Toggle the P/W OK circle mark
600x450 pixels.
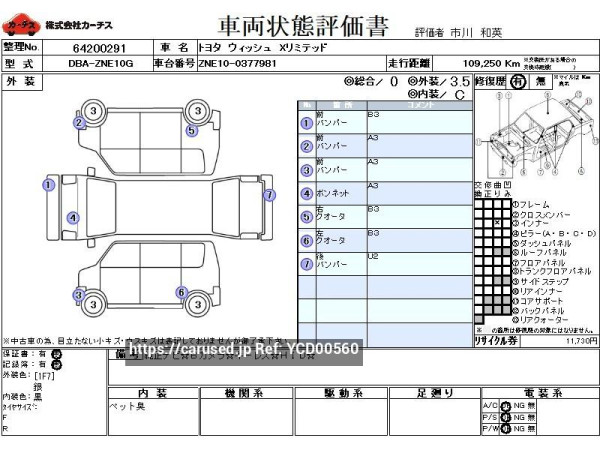click(506, 428)
